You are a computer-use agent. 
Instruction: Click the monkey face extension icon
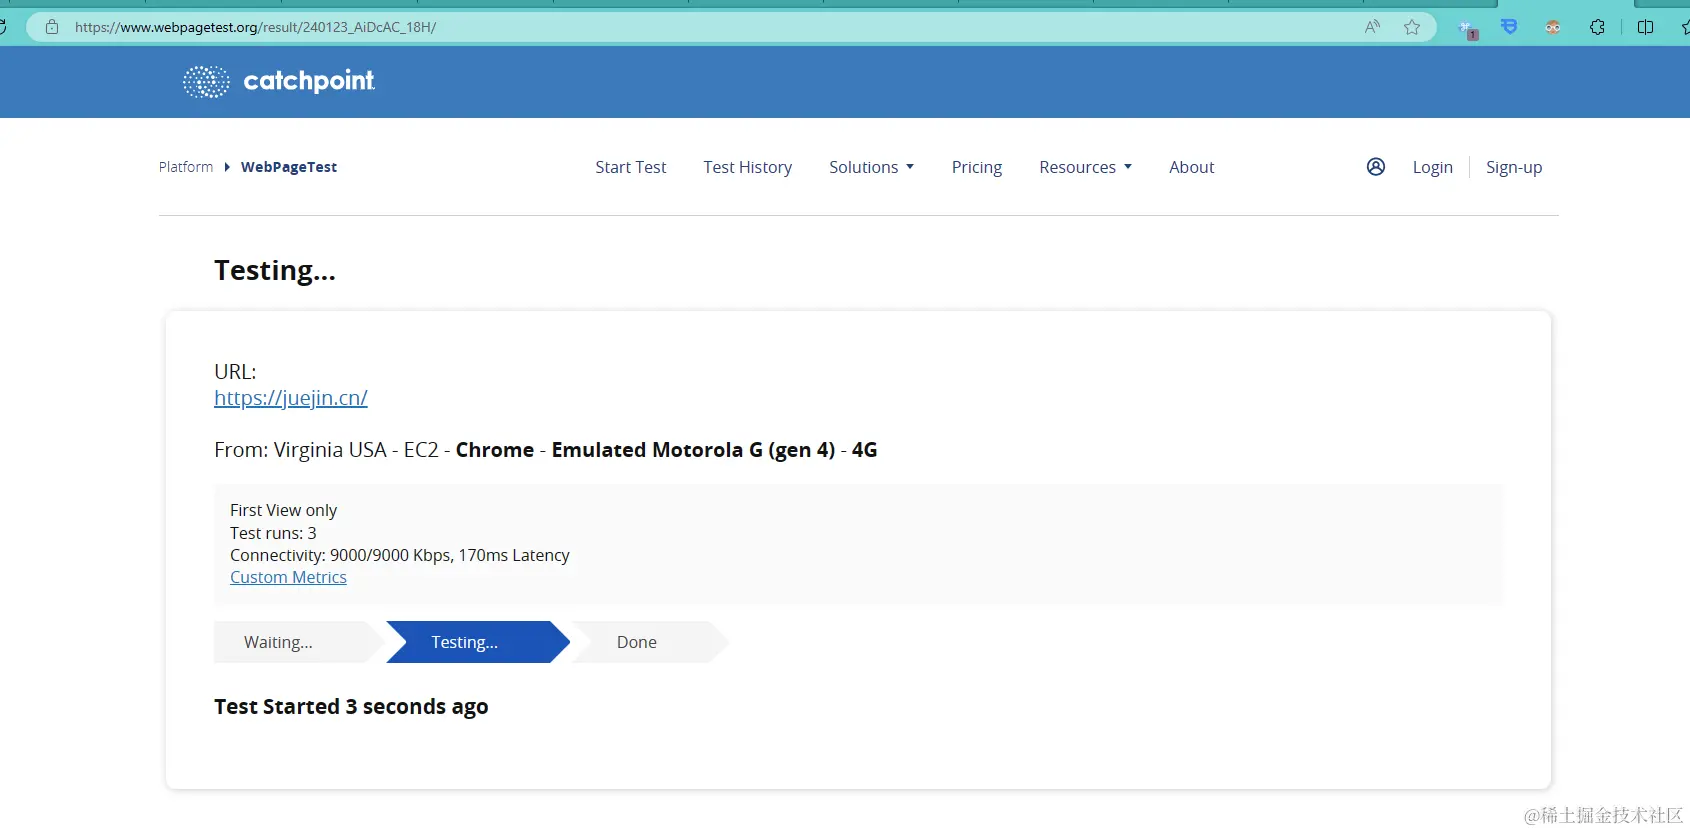pyautogui.click(x=1553, y=27)
